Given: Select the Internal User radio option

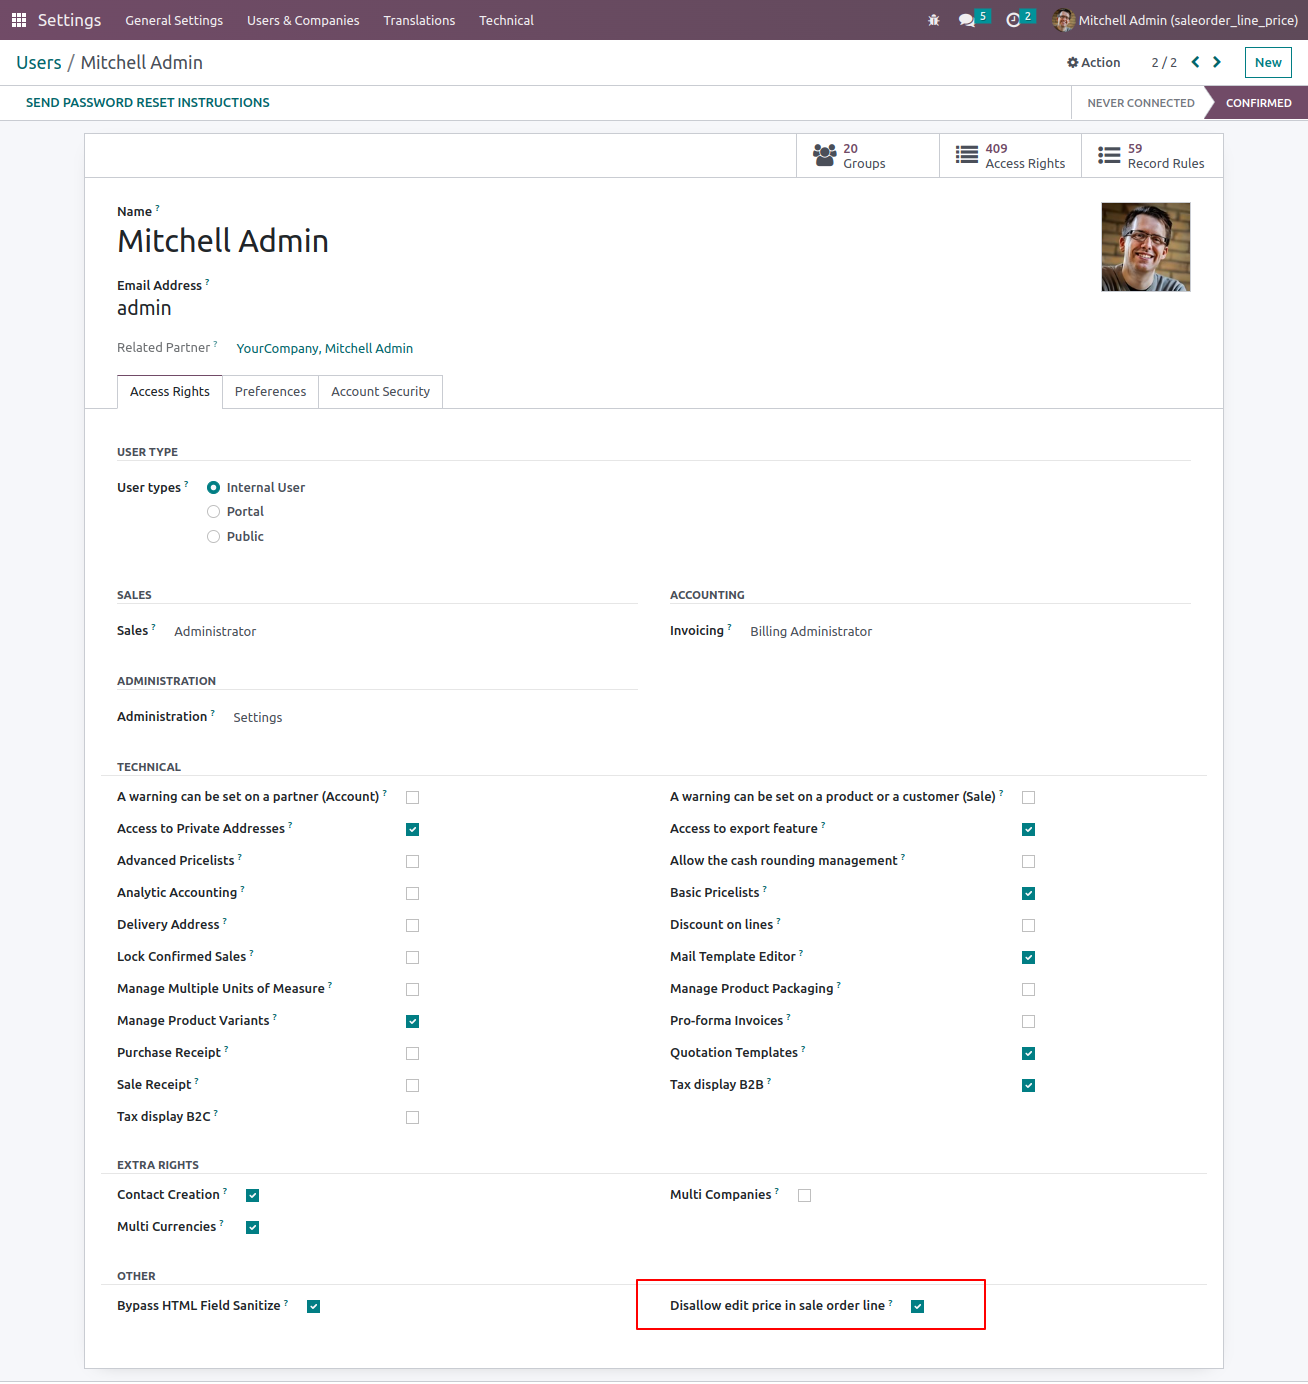Looking at the screenshot, I should [x=213, y=488].
